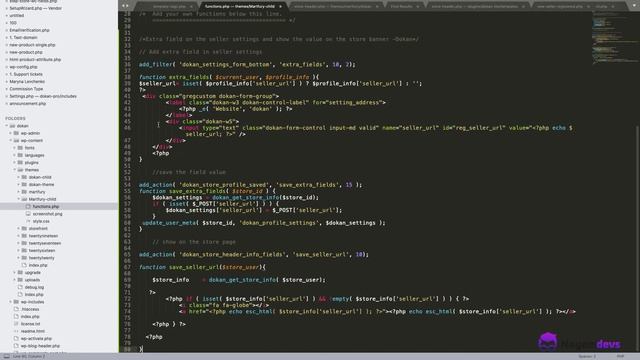
Task: Collapse the themes folder
Action: [x=15, y=170]
